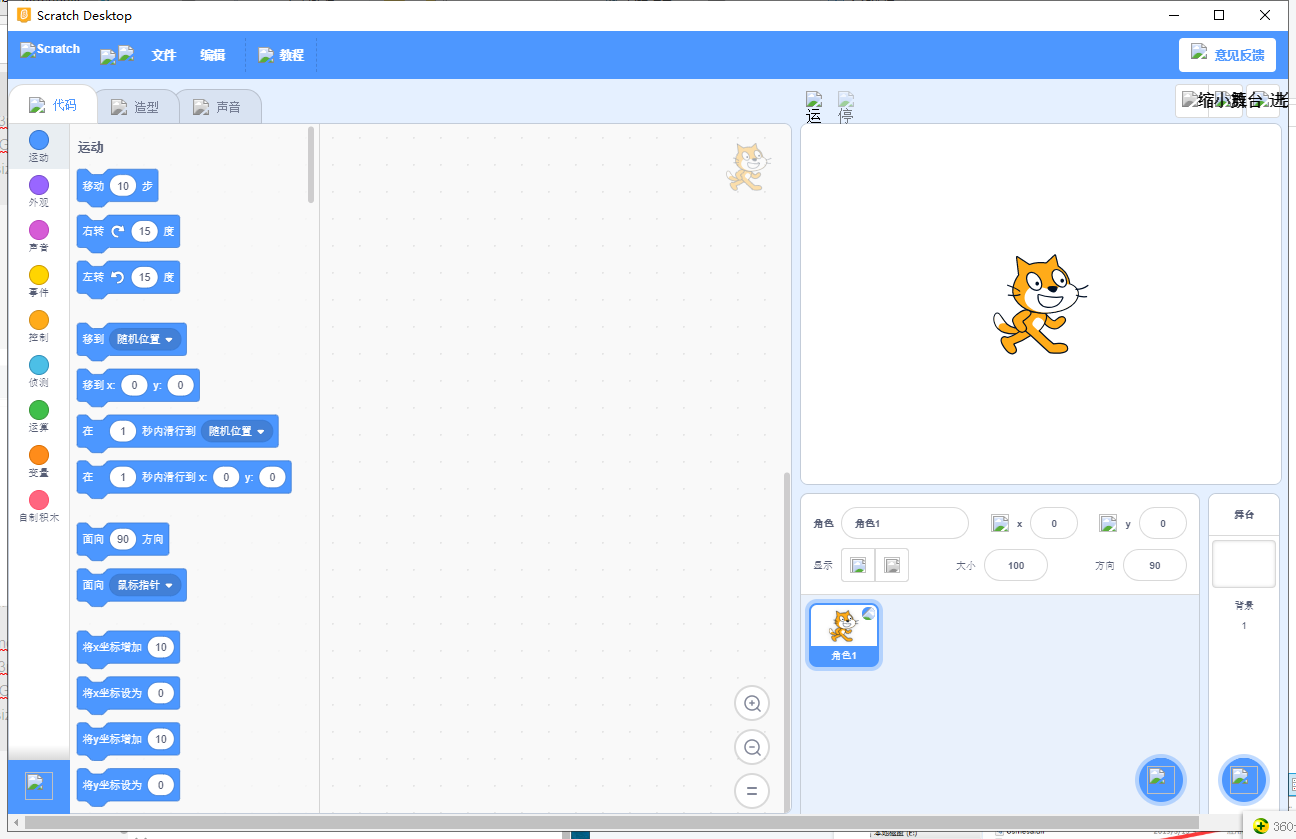Image resolution: width=1296 pixels, height=839 pixels.
Task: Edit the 15 value in the 右转 block
Action: tap(145, 231)
